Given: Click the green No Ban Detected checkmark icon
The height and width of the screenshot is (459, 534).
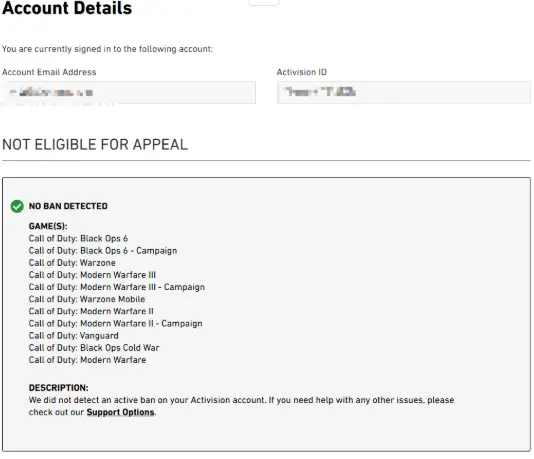Looking at the screenshot, I should tap(17, 206).
